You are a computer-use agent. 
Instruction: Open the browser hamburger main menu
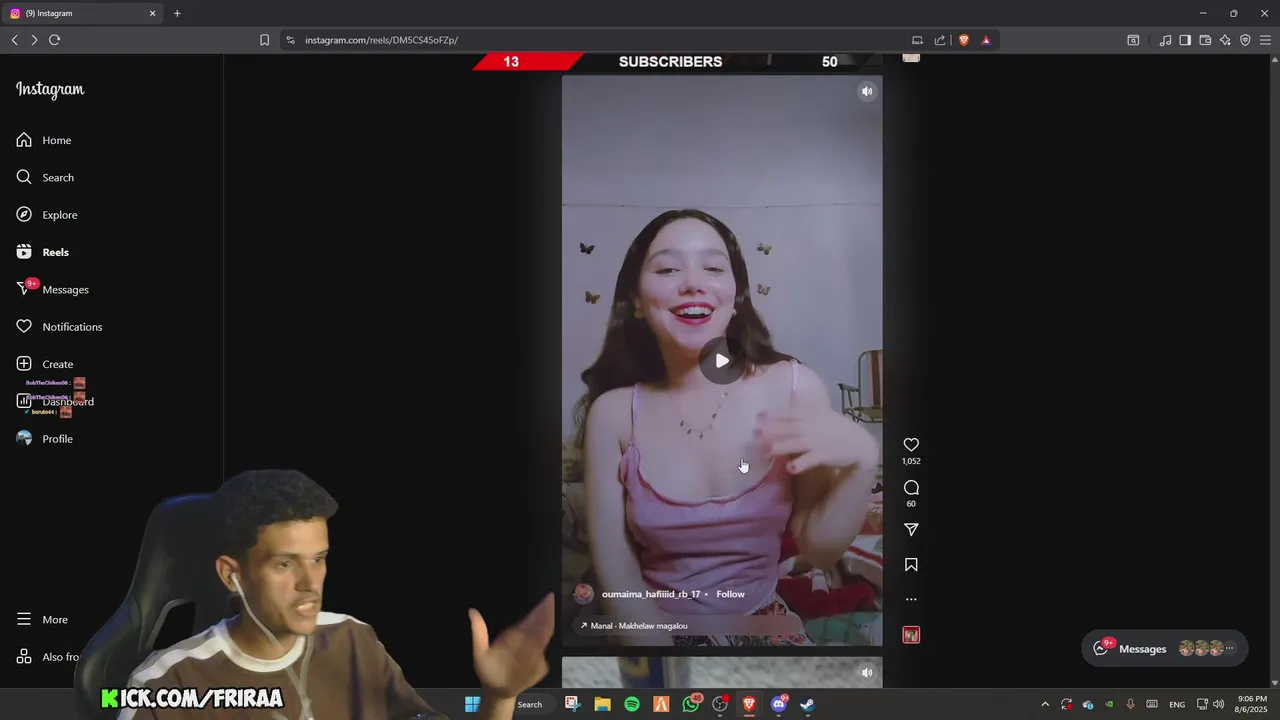pyautogui.click(x=1265, y=40)
